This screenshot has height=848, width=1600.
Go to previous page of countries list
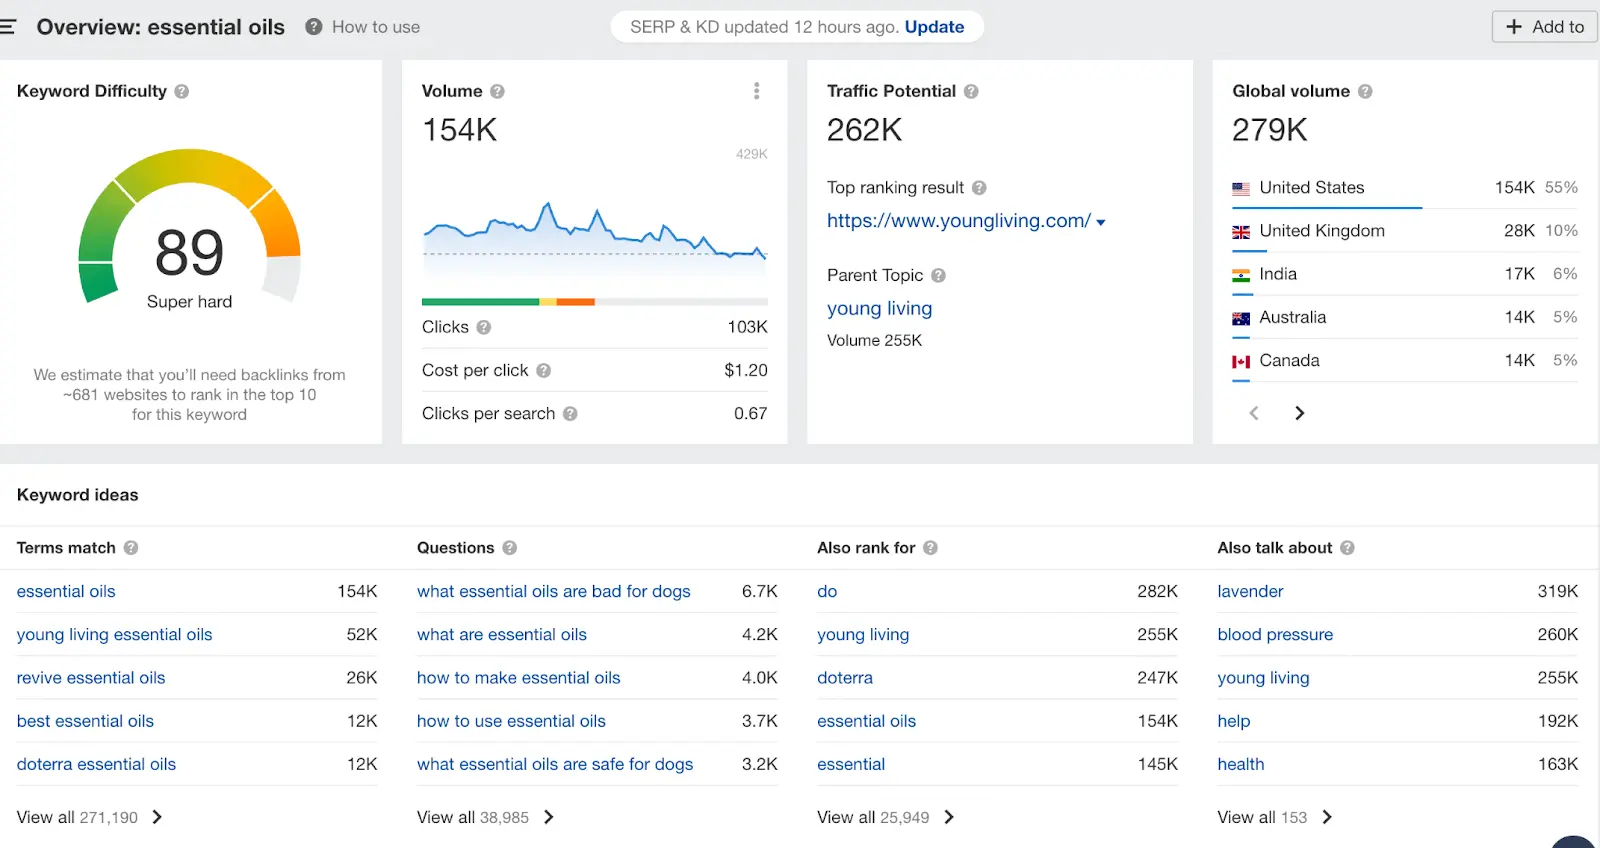click(x=1254, y=413)
